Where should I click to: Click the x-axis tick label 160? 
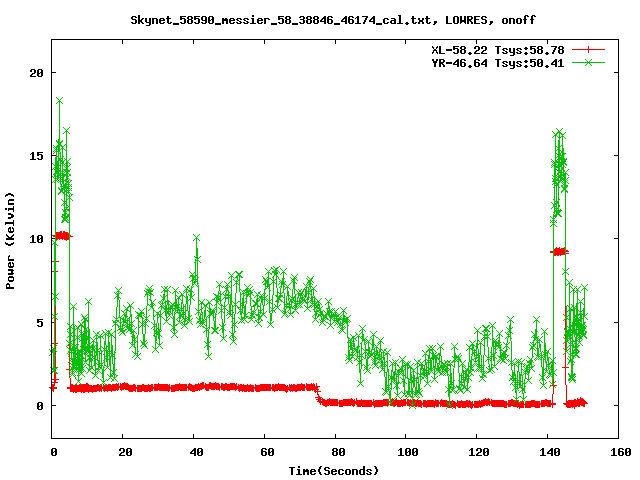621,452
